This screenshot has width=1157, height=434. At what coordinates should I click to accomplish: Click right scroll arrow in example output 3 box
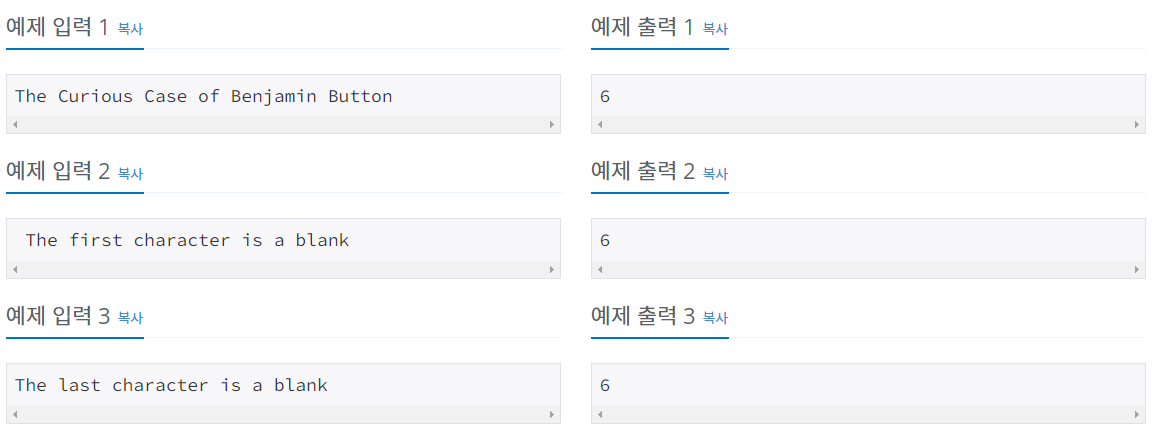tap(1136, 414)
